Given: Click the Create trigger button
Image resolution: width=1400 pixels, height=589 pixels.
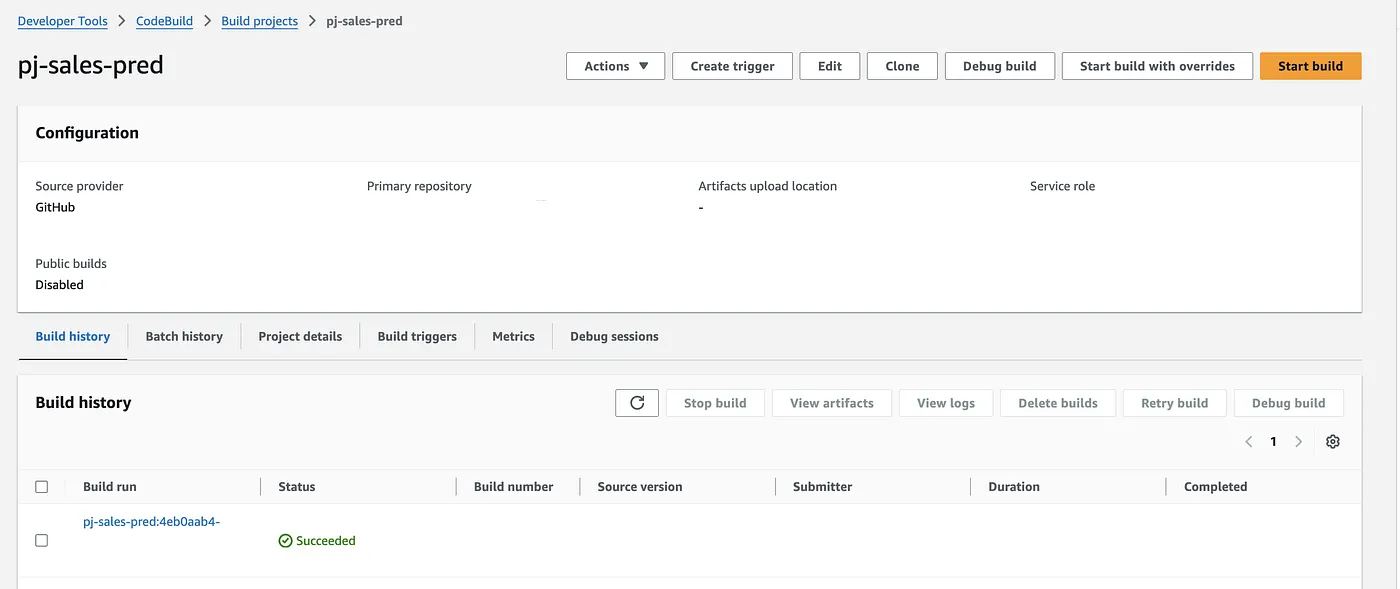Looking at the screenshot, I should click(732, 66).
